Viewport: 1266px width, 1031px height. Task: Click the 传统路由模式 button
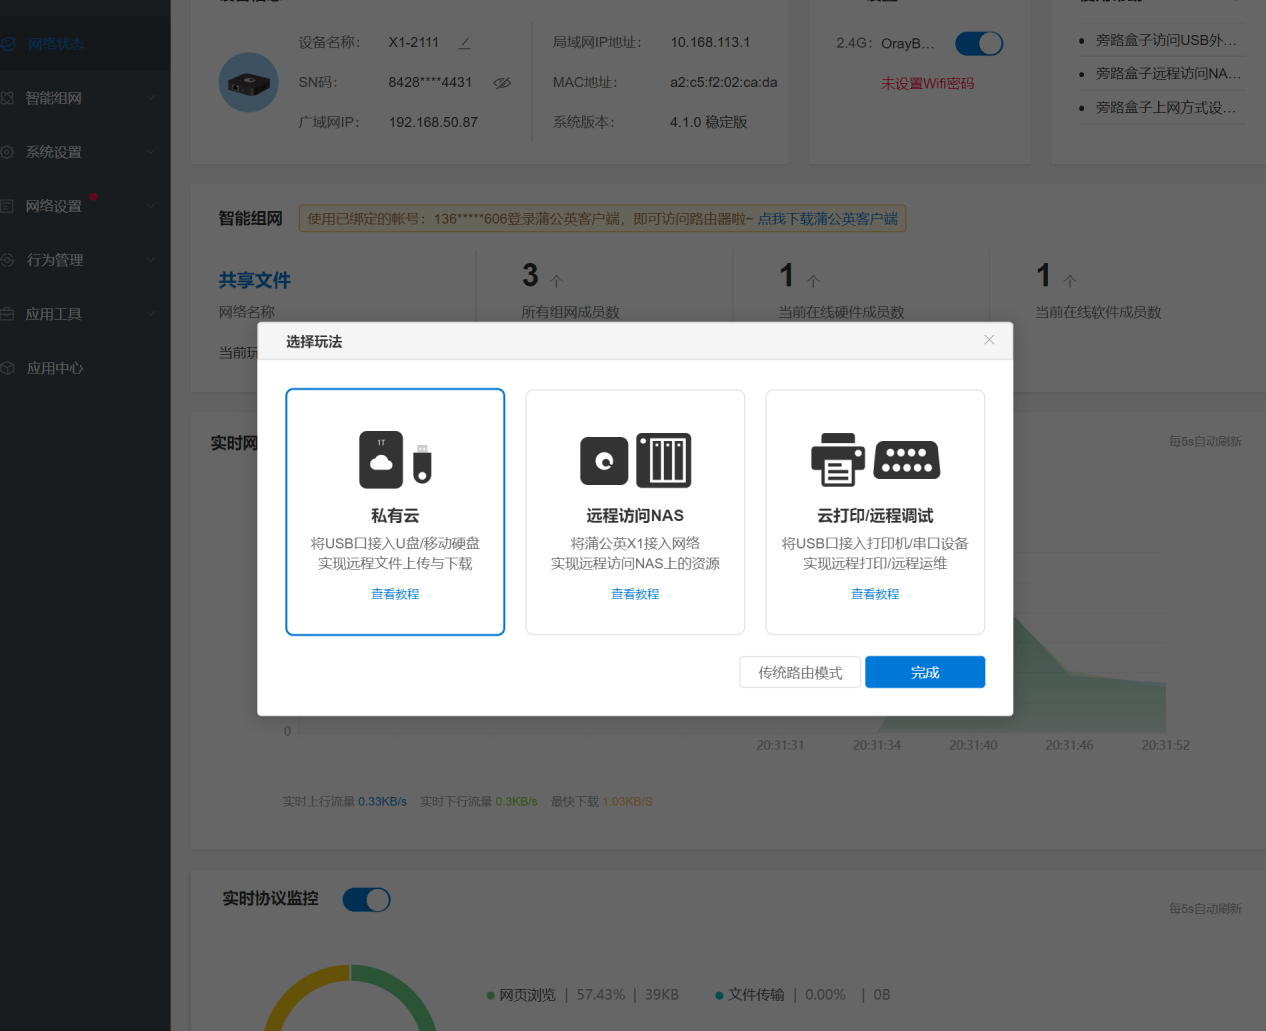click(800, 672)
